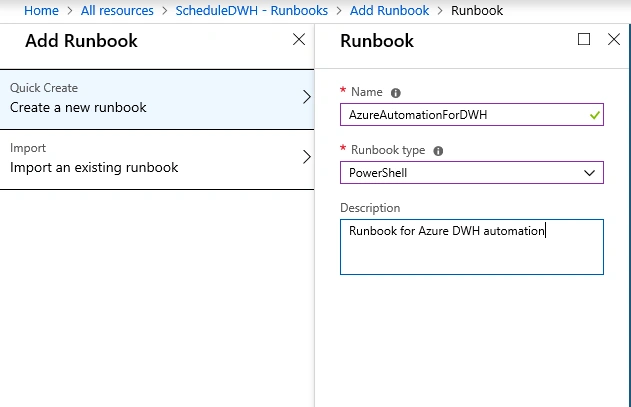Click the Runbook type label
The height and width of the screenshot is (407, 631).
(x=388, y=150)
